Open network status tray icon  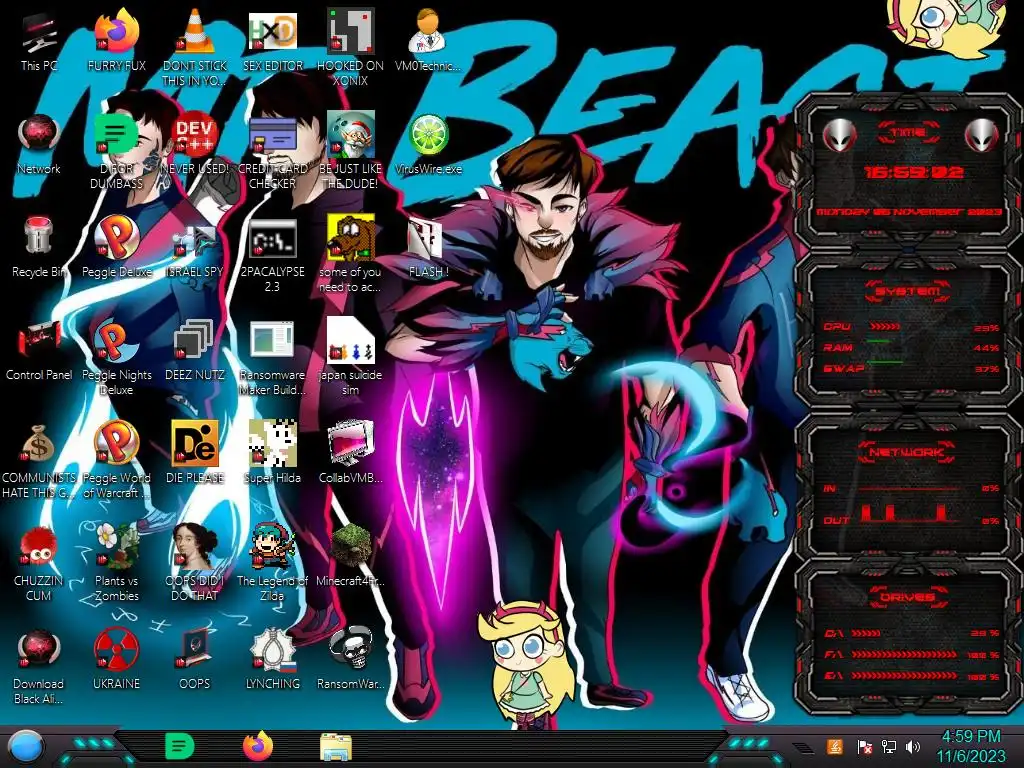[x=888, y=746]
